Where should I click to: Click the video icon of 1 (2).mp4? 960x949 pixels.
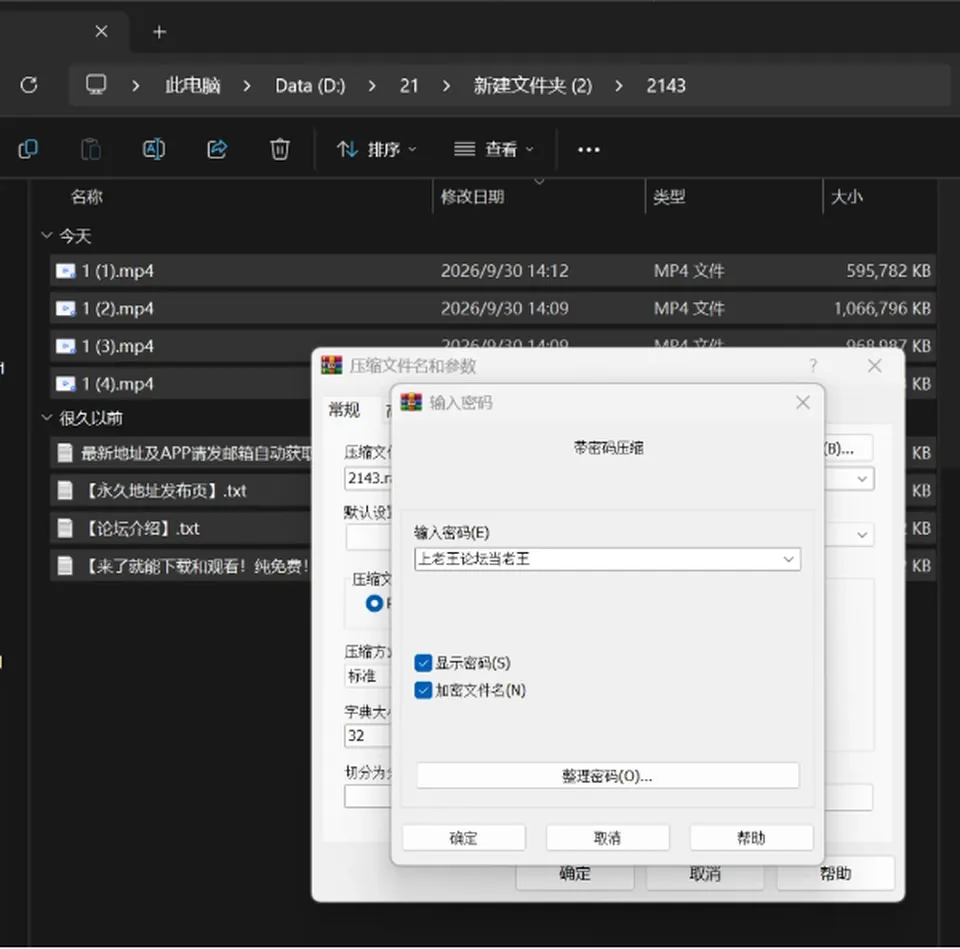point(66,309)
